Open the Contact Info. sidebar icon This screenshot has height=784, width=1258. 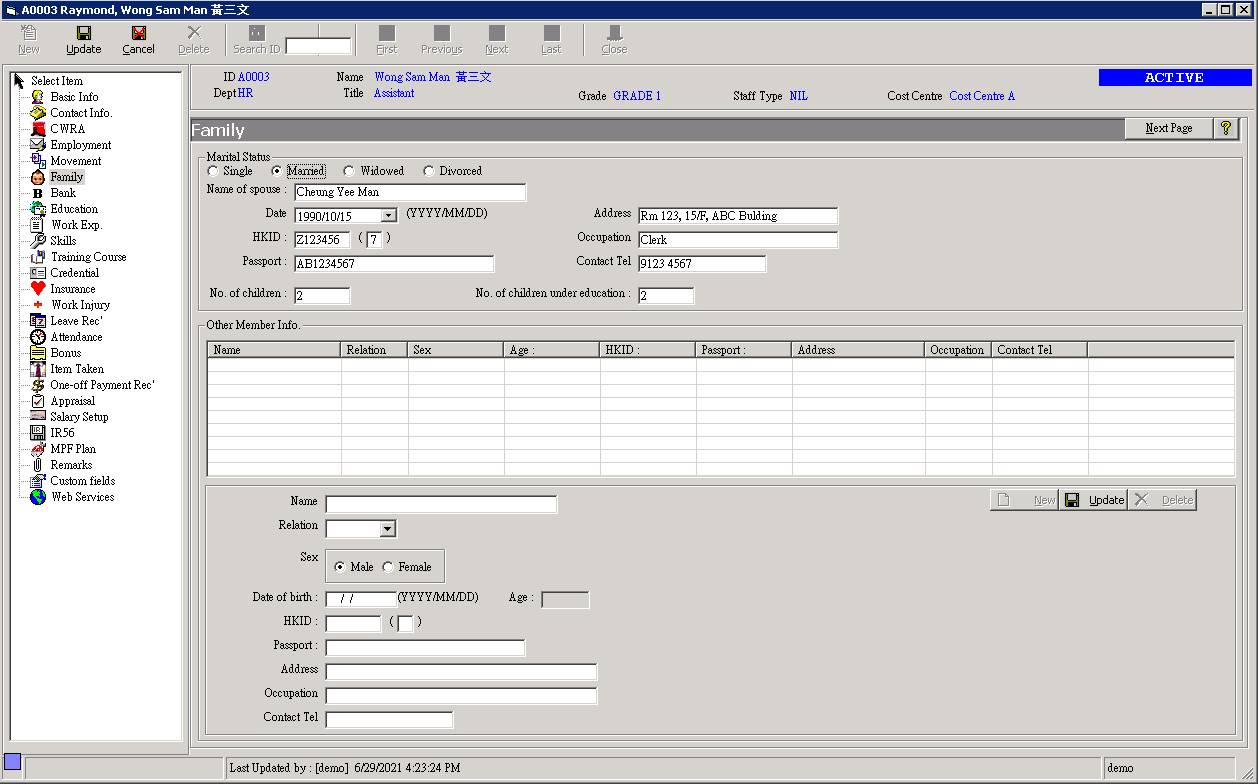[38, 113]
